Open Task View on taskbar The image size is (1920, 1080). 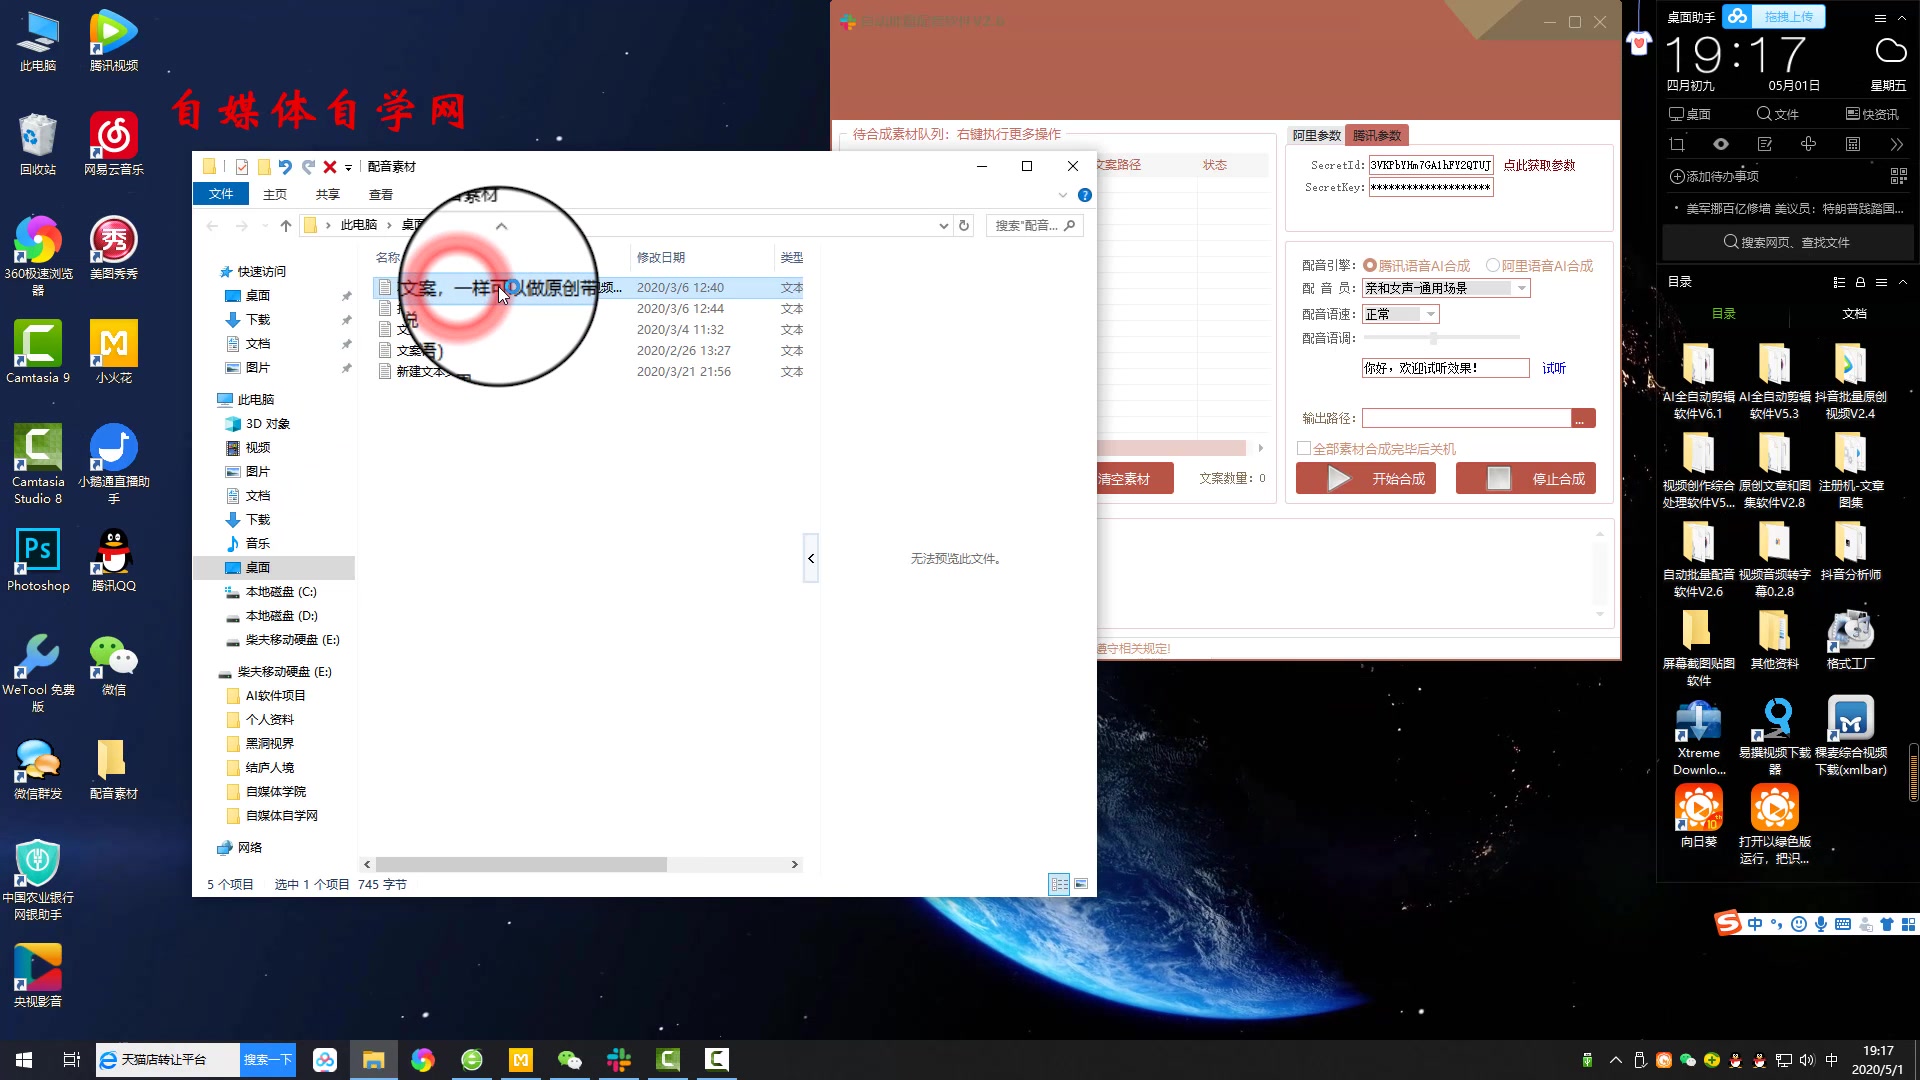[71, 1060]
